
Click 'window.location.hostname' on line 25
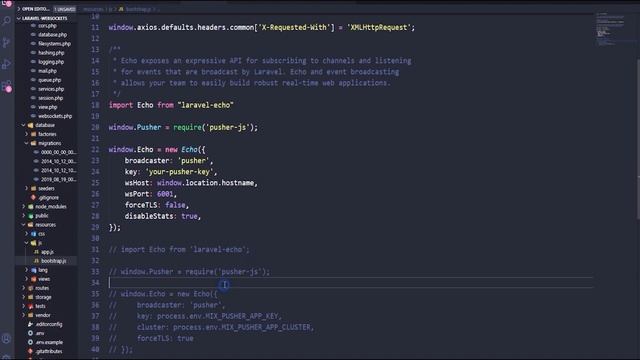point(205,183)
